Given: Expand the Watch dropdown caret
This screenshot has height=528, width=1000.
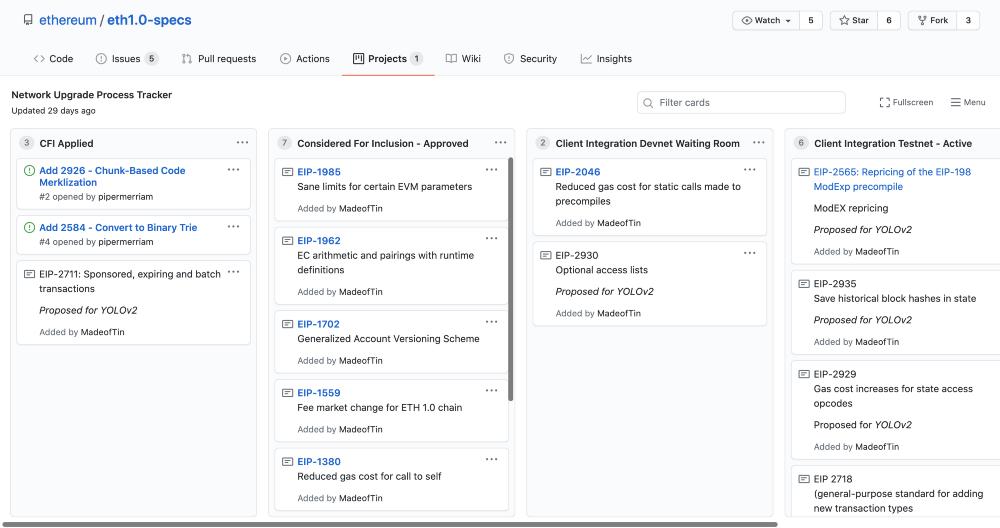Looking at the screenshot, I should [788, 21].
